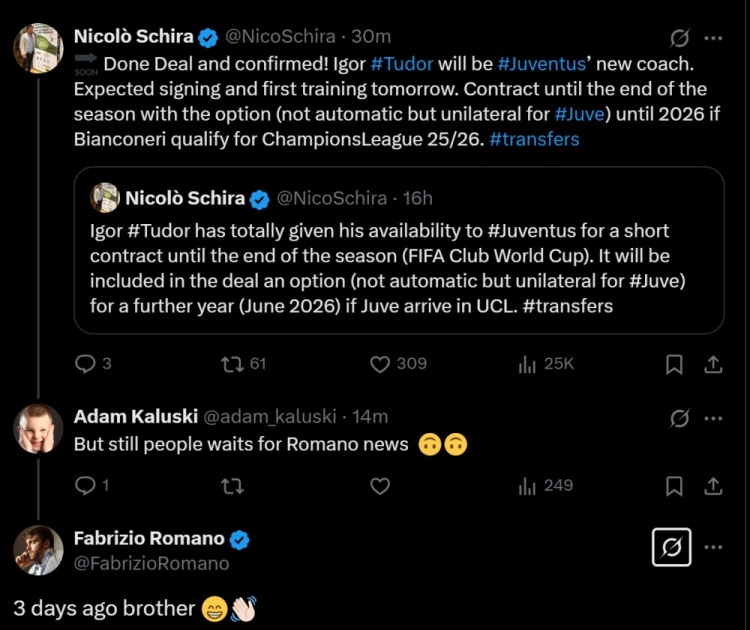
Task: Reply to Adam Kaluski's comment
Action: [86, 486]
